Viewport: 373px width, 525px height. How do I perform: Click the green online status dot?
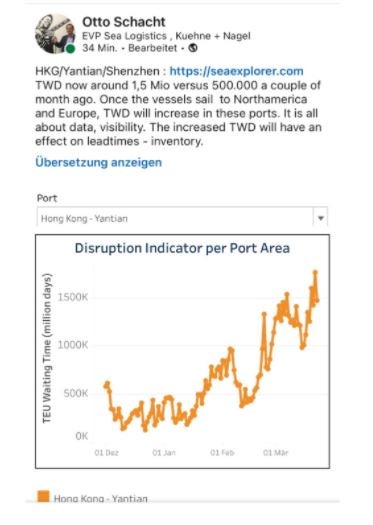(x=70, y=49)
